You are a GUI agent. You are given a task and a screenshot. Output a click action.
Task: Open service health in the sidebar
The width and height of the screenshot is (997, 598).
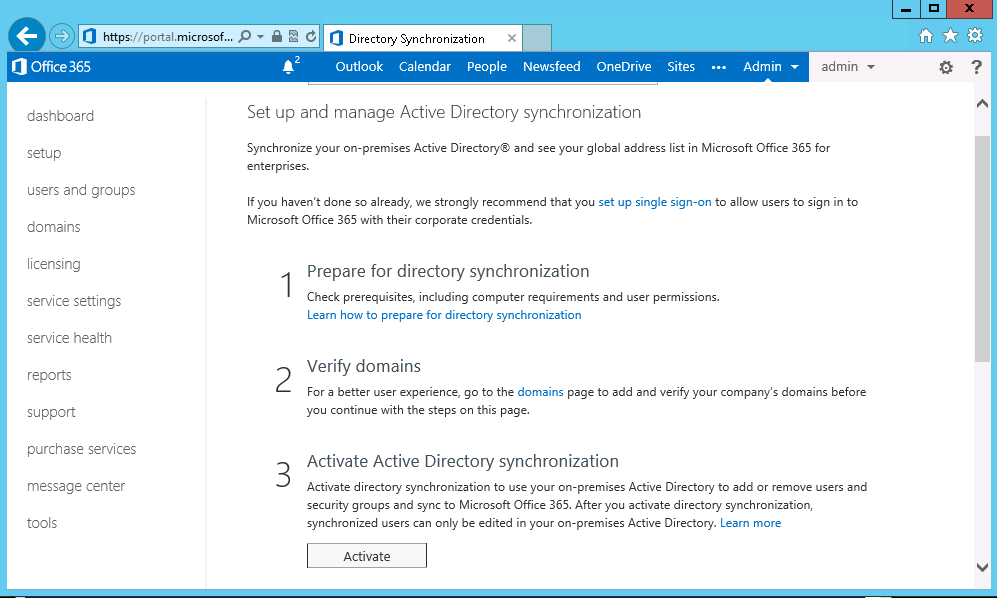tap(69, 338)
